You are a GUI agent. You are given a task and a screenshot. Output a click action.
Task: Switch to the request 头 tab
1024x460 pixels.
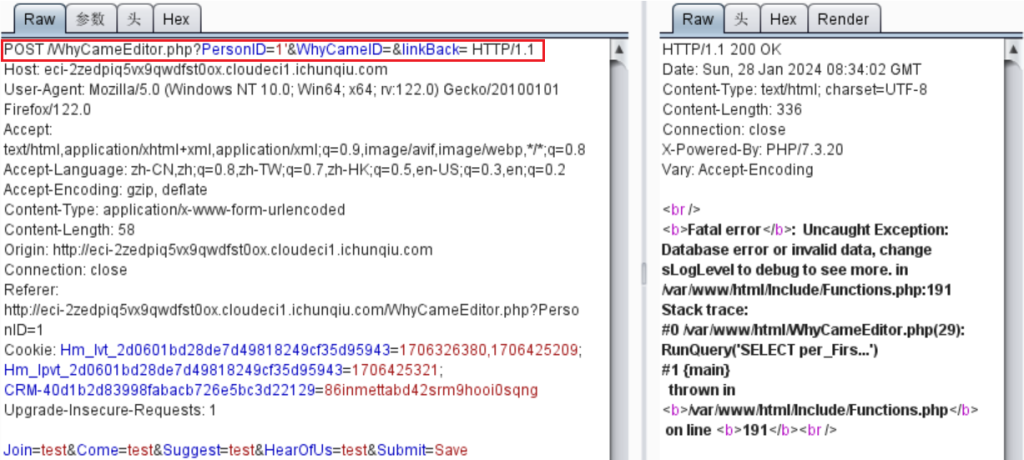[134, 19]
